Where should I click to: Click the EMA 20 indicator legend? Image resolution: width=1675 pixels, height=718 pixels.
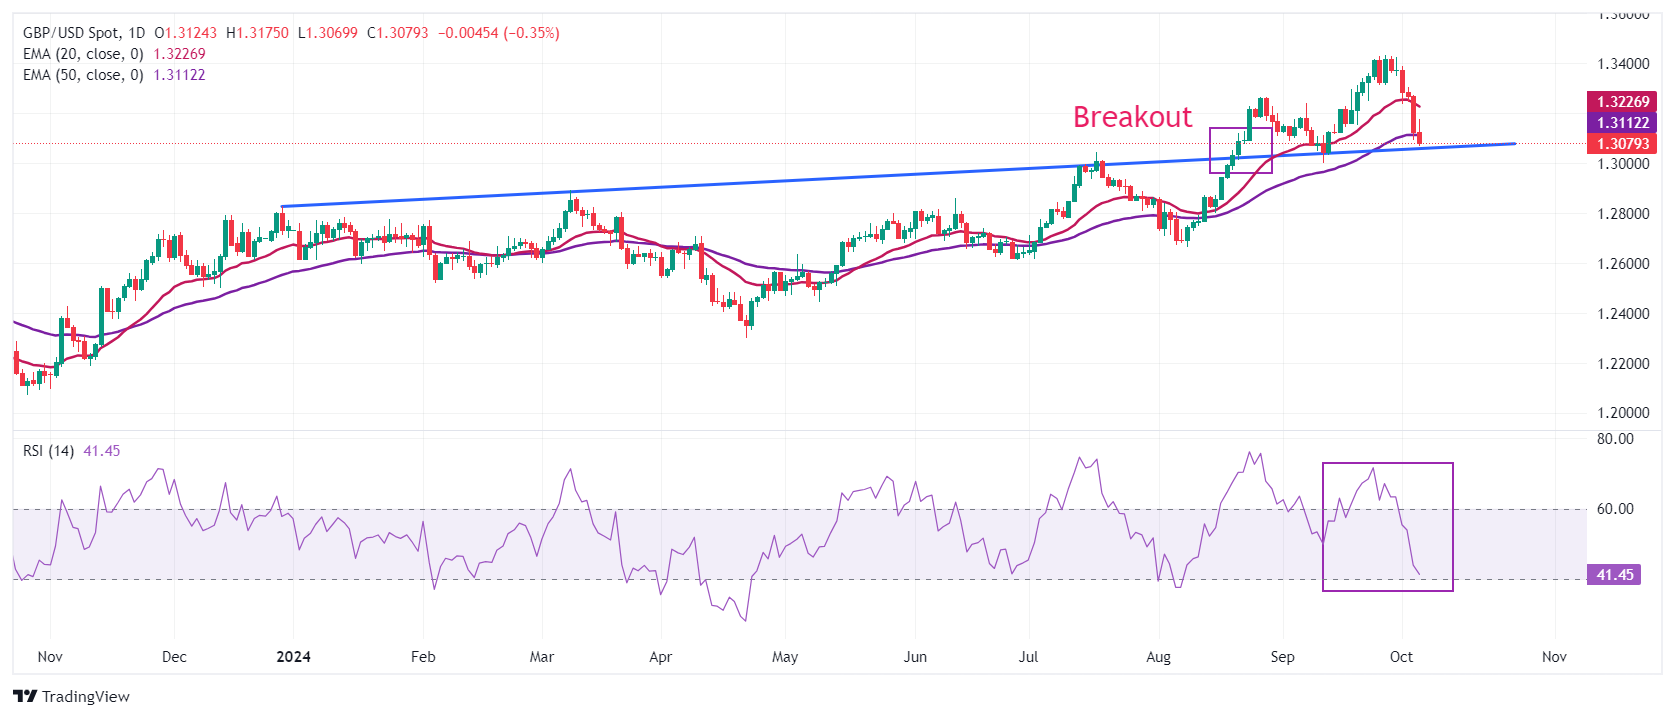coord(83,54)
